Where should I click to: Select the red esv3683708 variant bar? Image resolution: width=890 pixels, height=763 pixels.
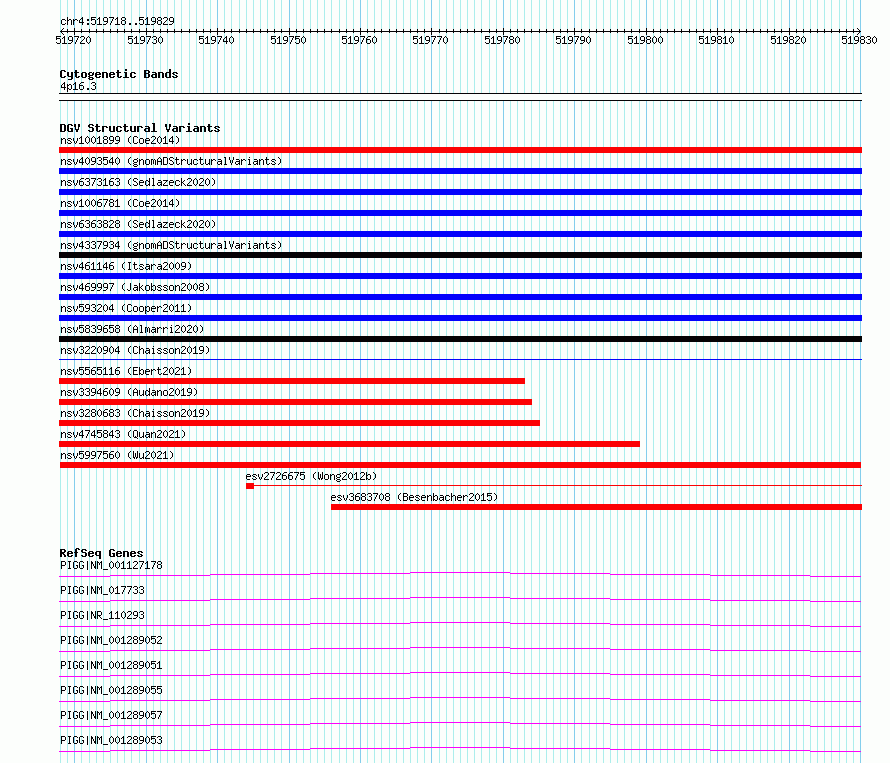[x=597, y=507]
